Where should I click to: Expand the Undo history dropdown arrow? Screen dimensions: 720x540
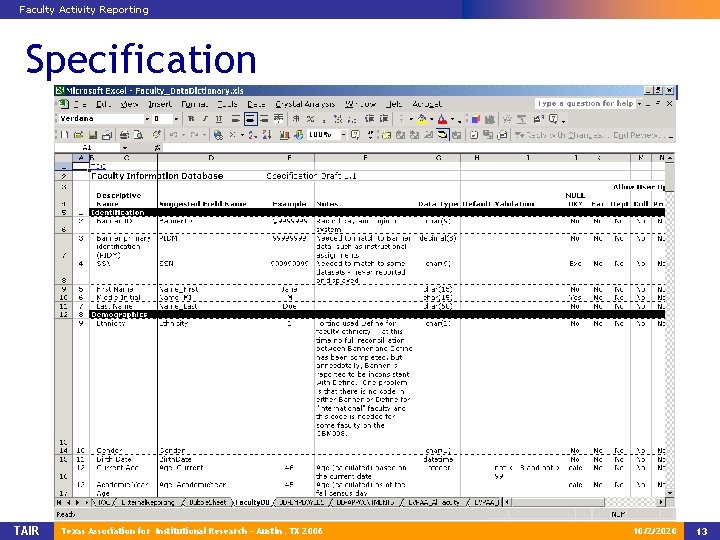183,135
